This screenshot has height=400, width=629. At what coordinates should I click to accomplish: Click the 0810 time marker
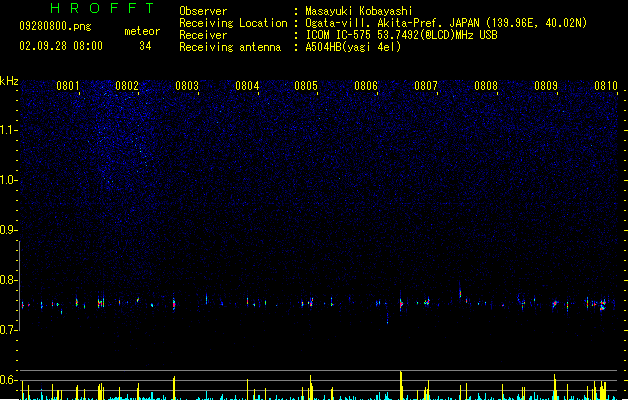coord(606,86)
